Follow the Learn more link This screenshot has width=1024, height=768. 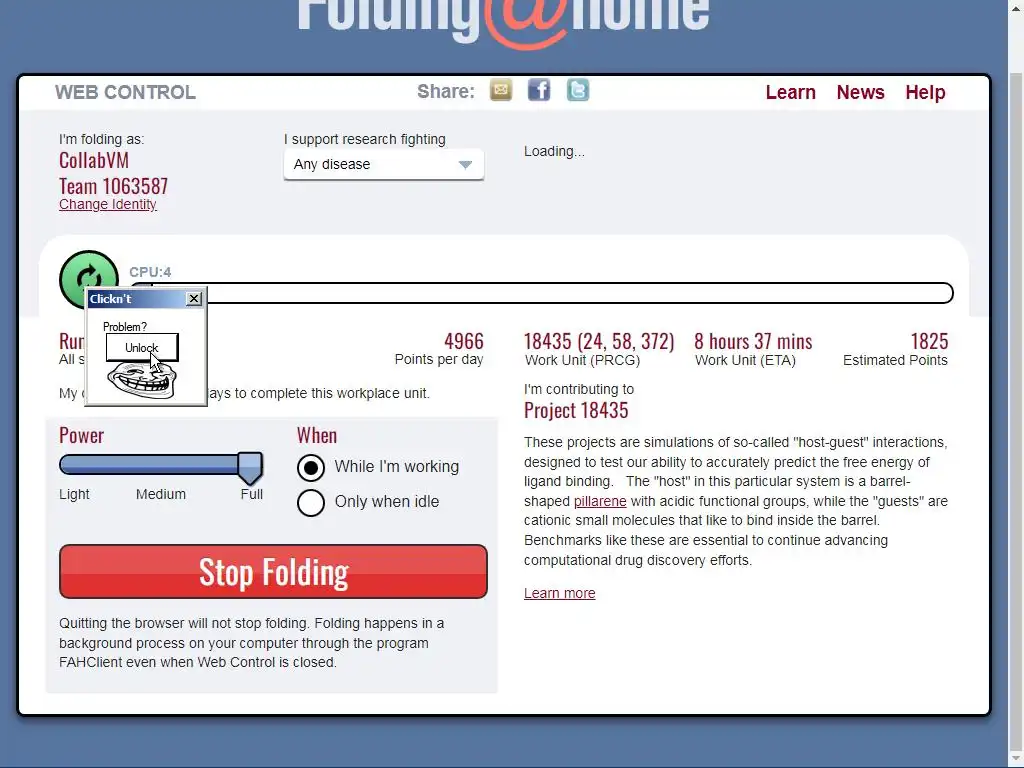point(560,593)
